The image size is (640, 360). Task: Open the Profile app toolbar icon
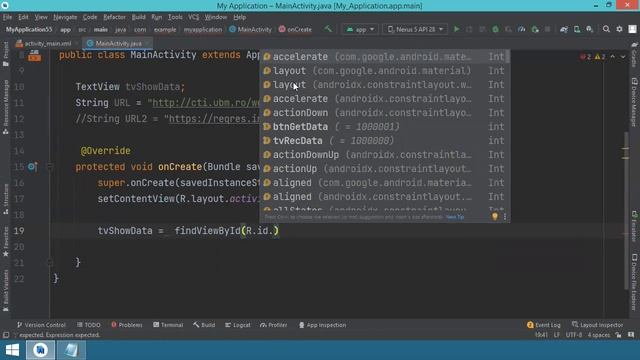(522, 29)
